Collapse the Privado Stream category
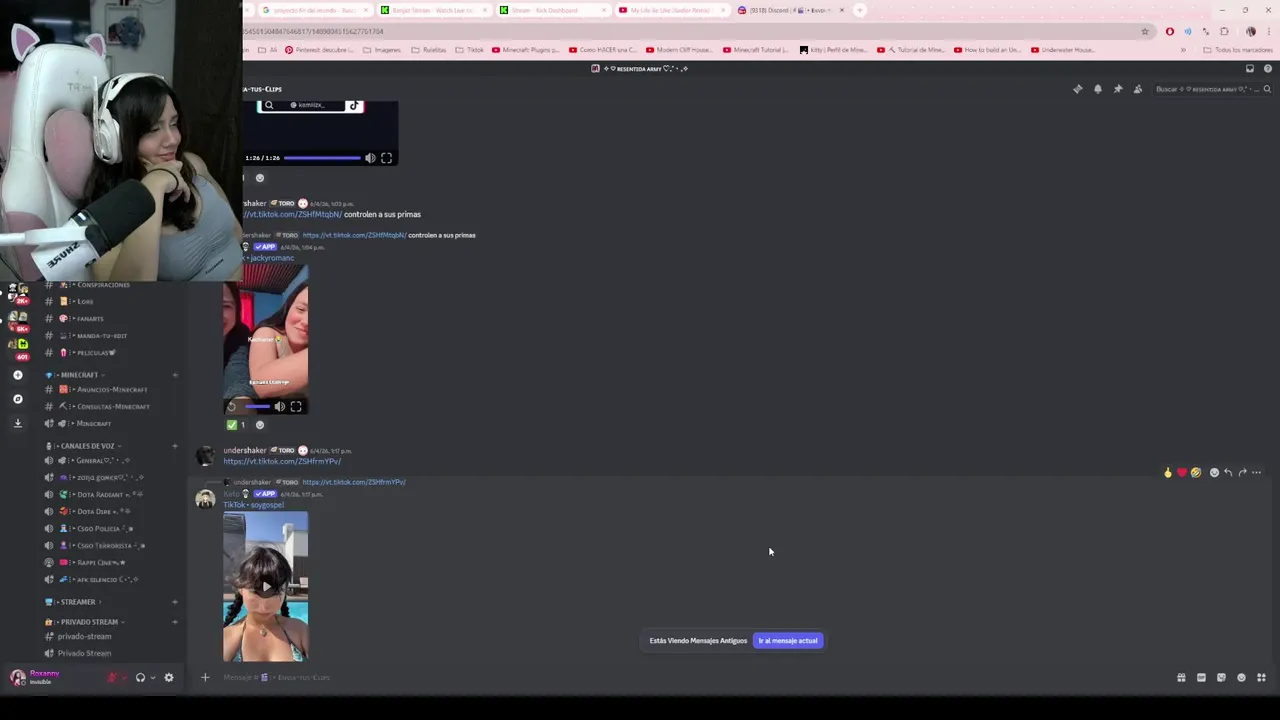 [85, 622]
